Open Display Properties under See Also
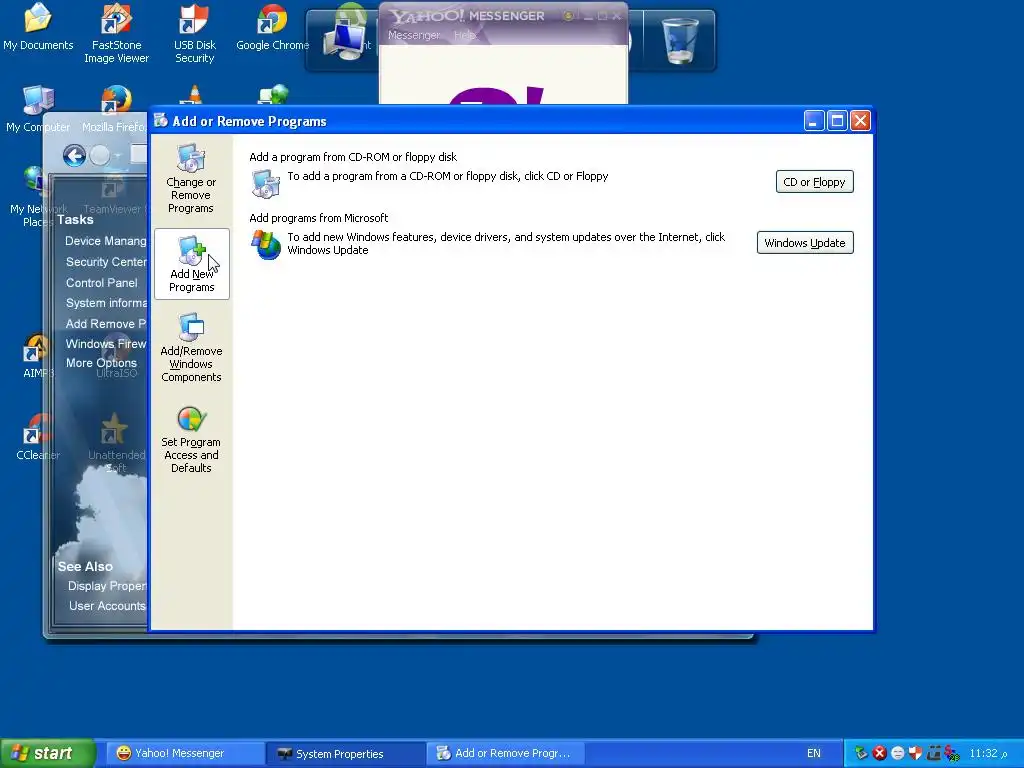The height and width of the screenshot is (768, 1024). click(x=108, y=586)
